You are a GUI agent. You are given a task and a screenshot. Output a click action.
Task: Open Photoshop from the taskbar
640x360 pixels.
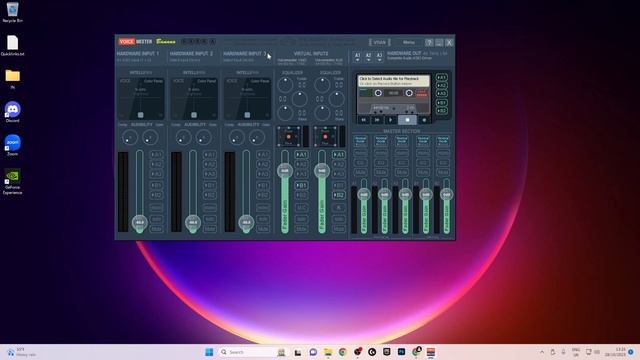click(401, 352)
